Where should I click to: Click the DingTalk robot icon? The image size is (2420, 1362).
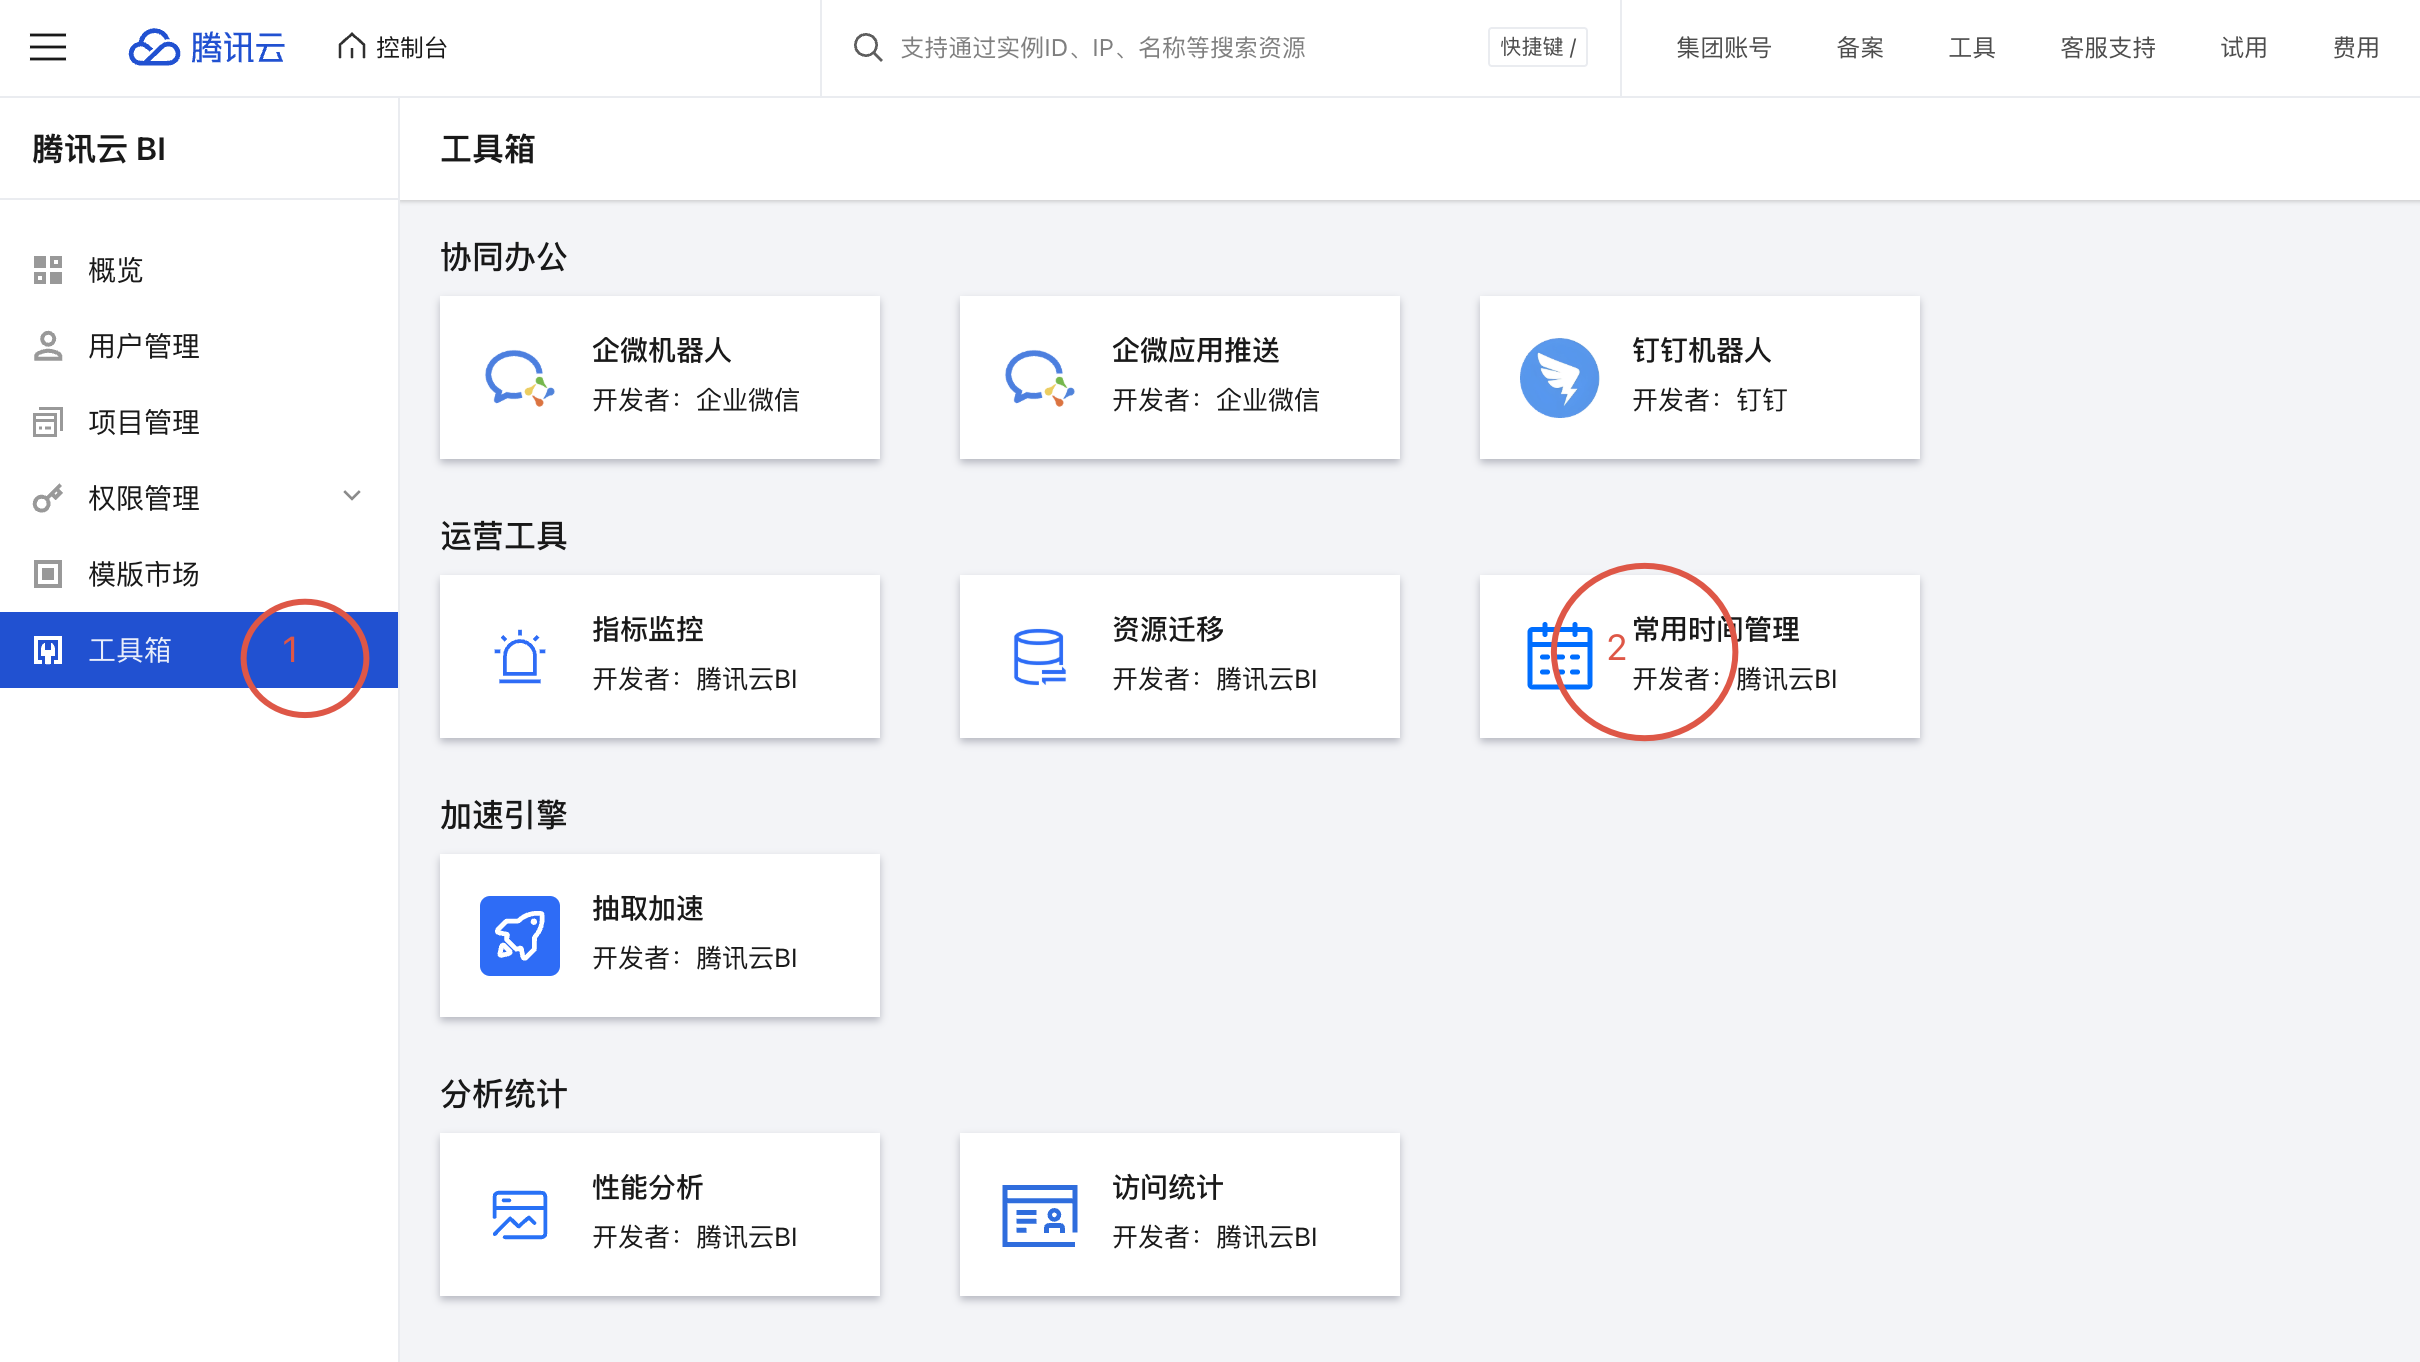[x=1559, y=378]
